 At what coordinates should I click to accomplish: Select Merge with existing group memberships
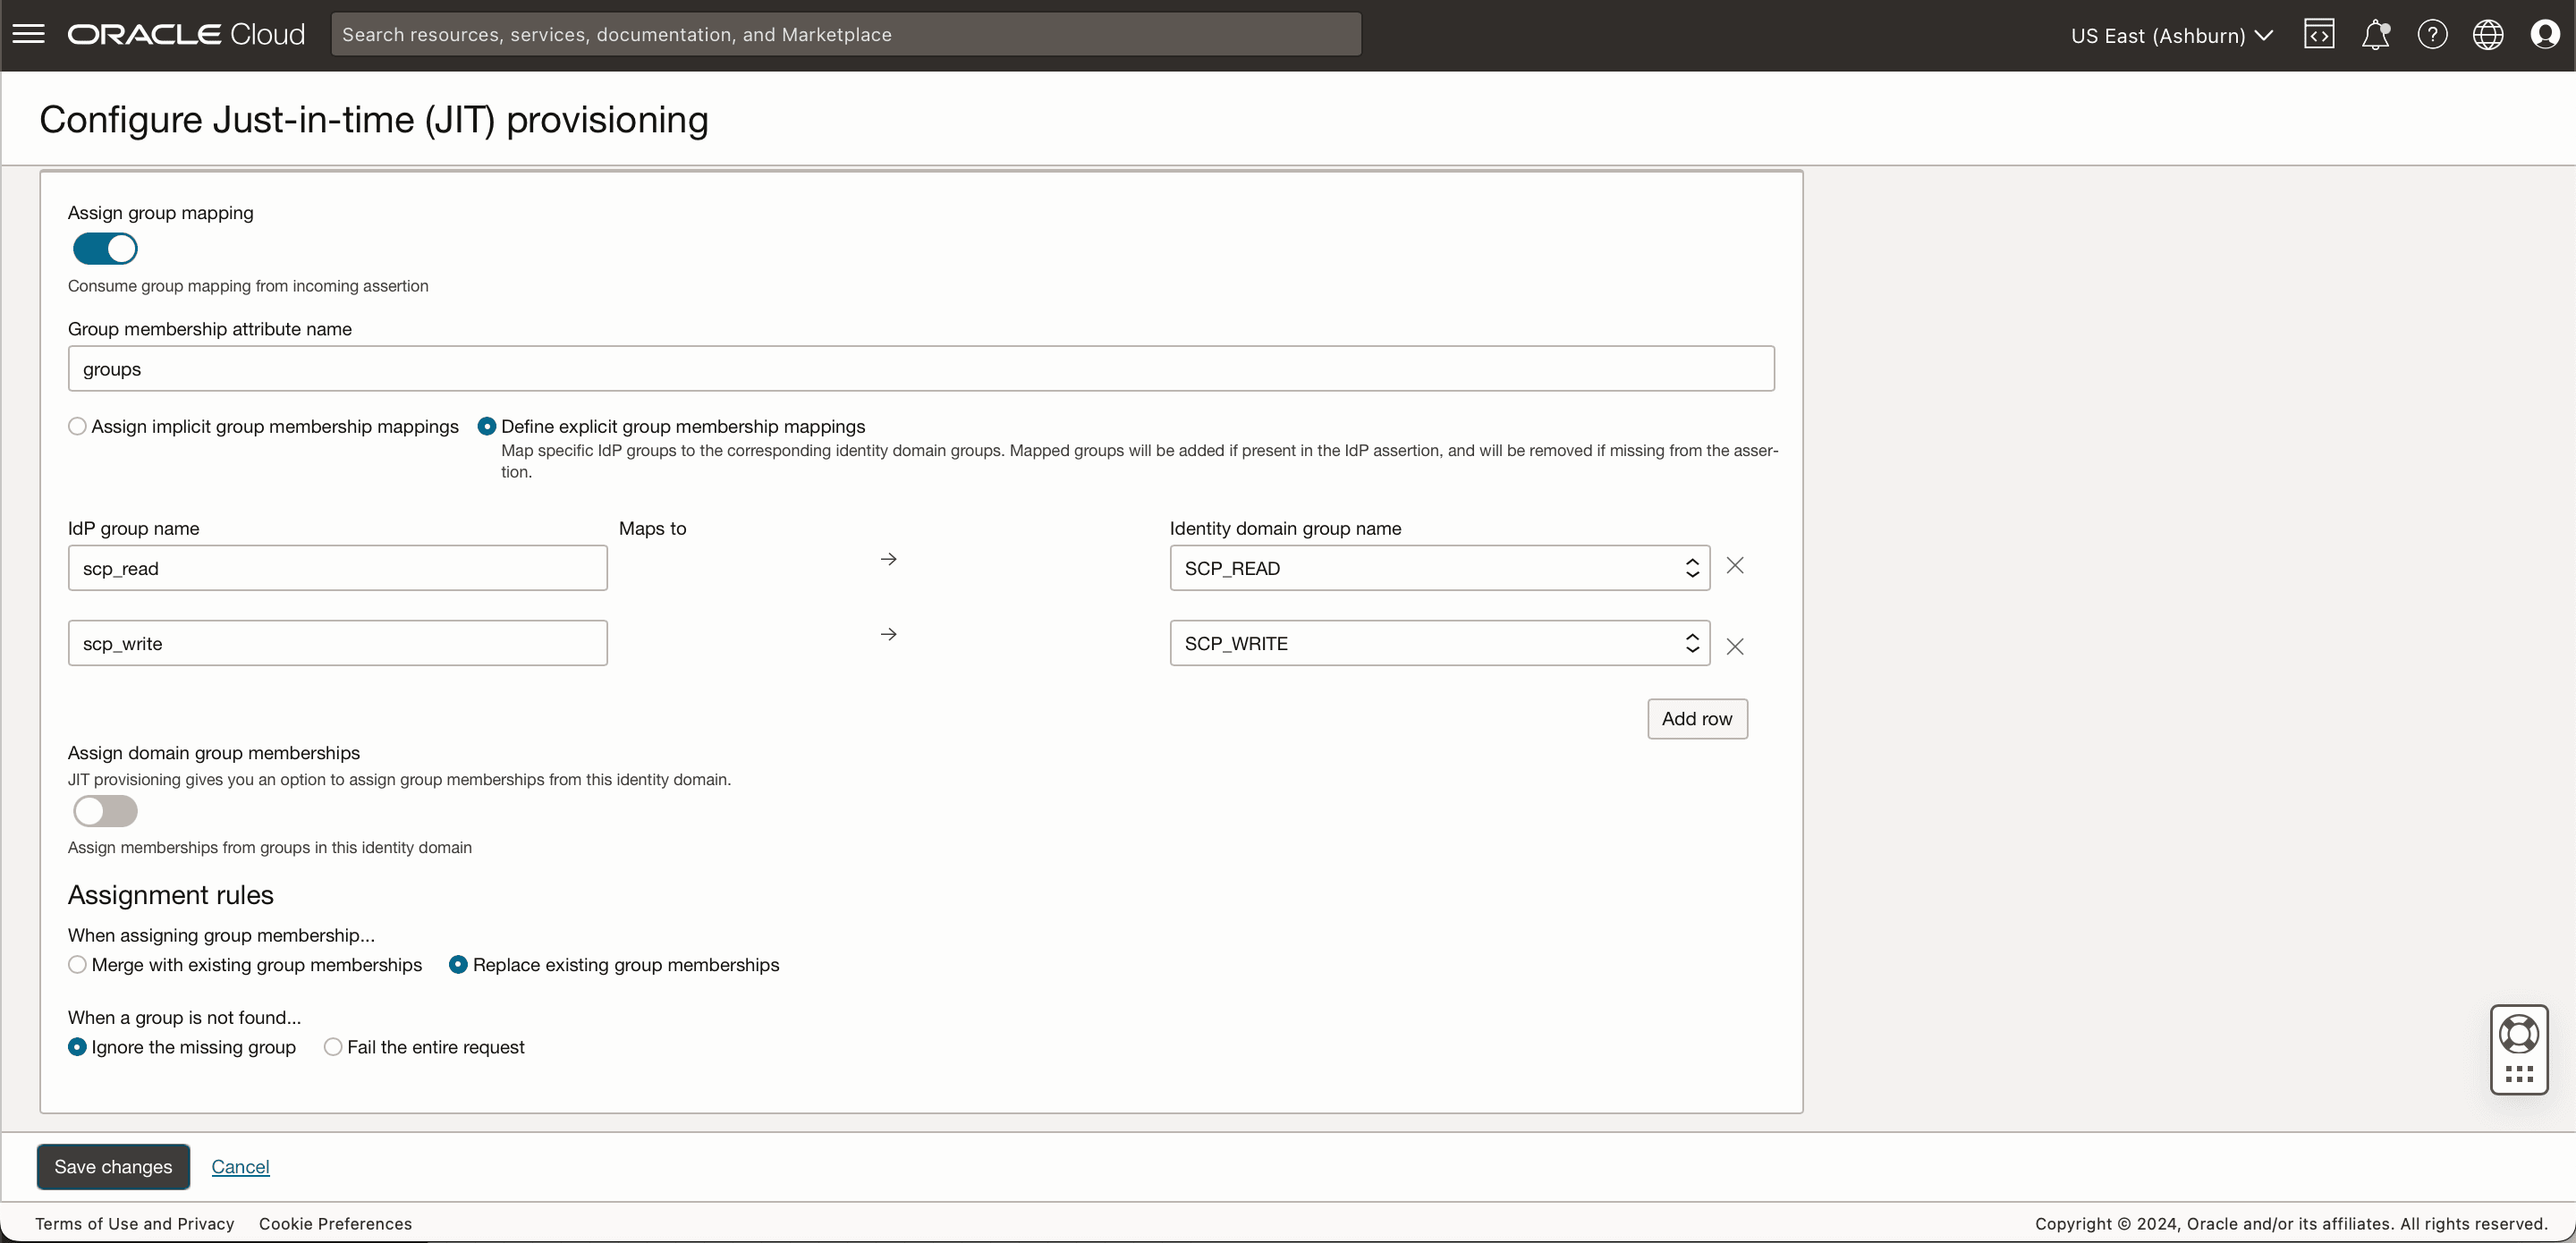coord(77,964)
